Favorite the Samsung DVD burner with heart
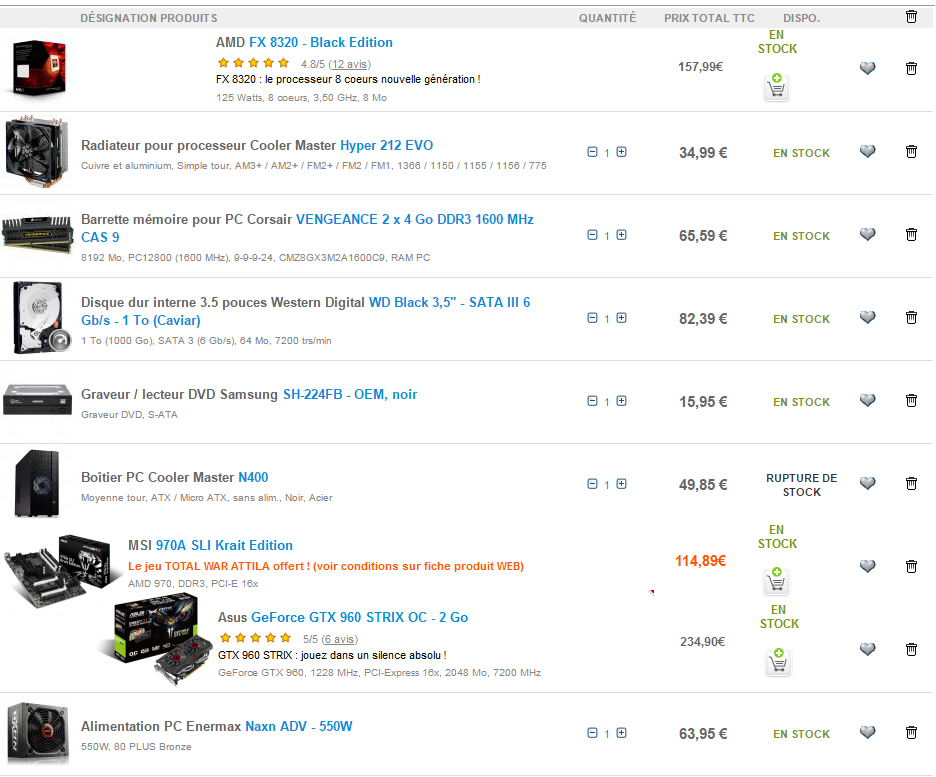This screenshot has height=777, width=936. click(x=867, y=401)
